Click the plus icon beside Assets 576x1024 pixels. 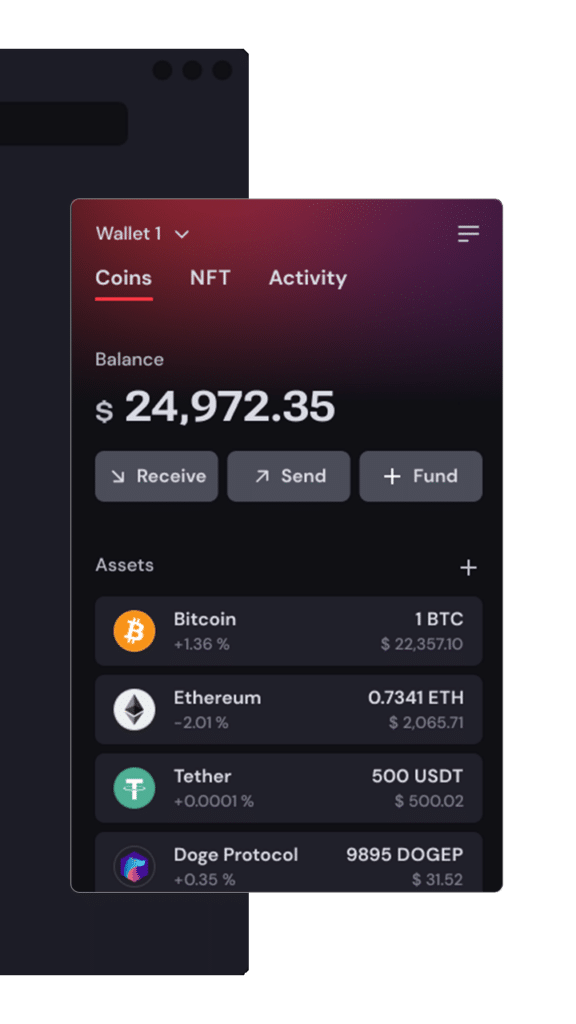click(468, 568)
